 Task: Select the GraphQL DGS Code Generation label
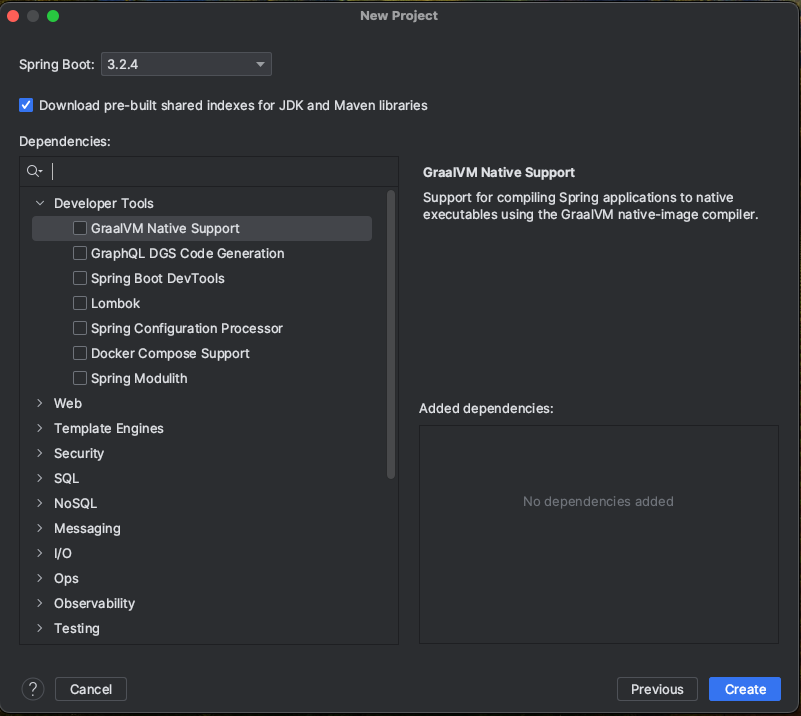187,253
